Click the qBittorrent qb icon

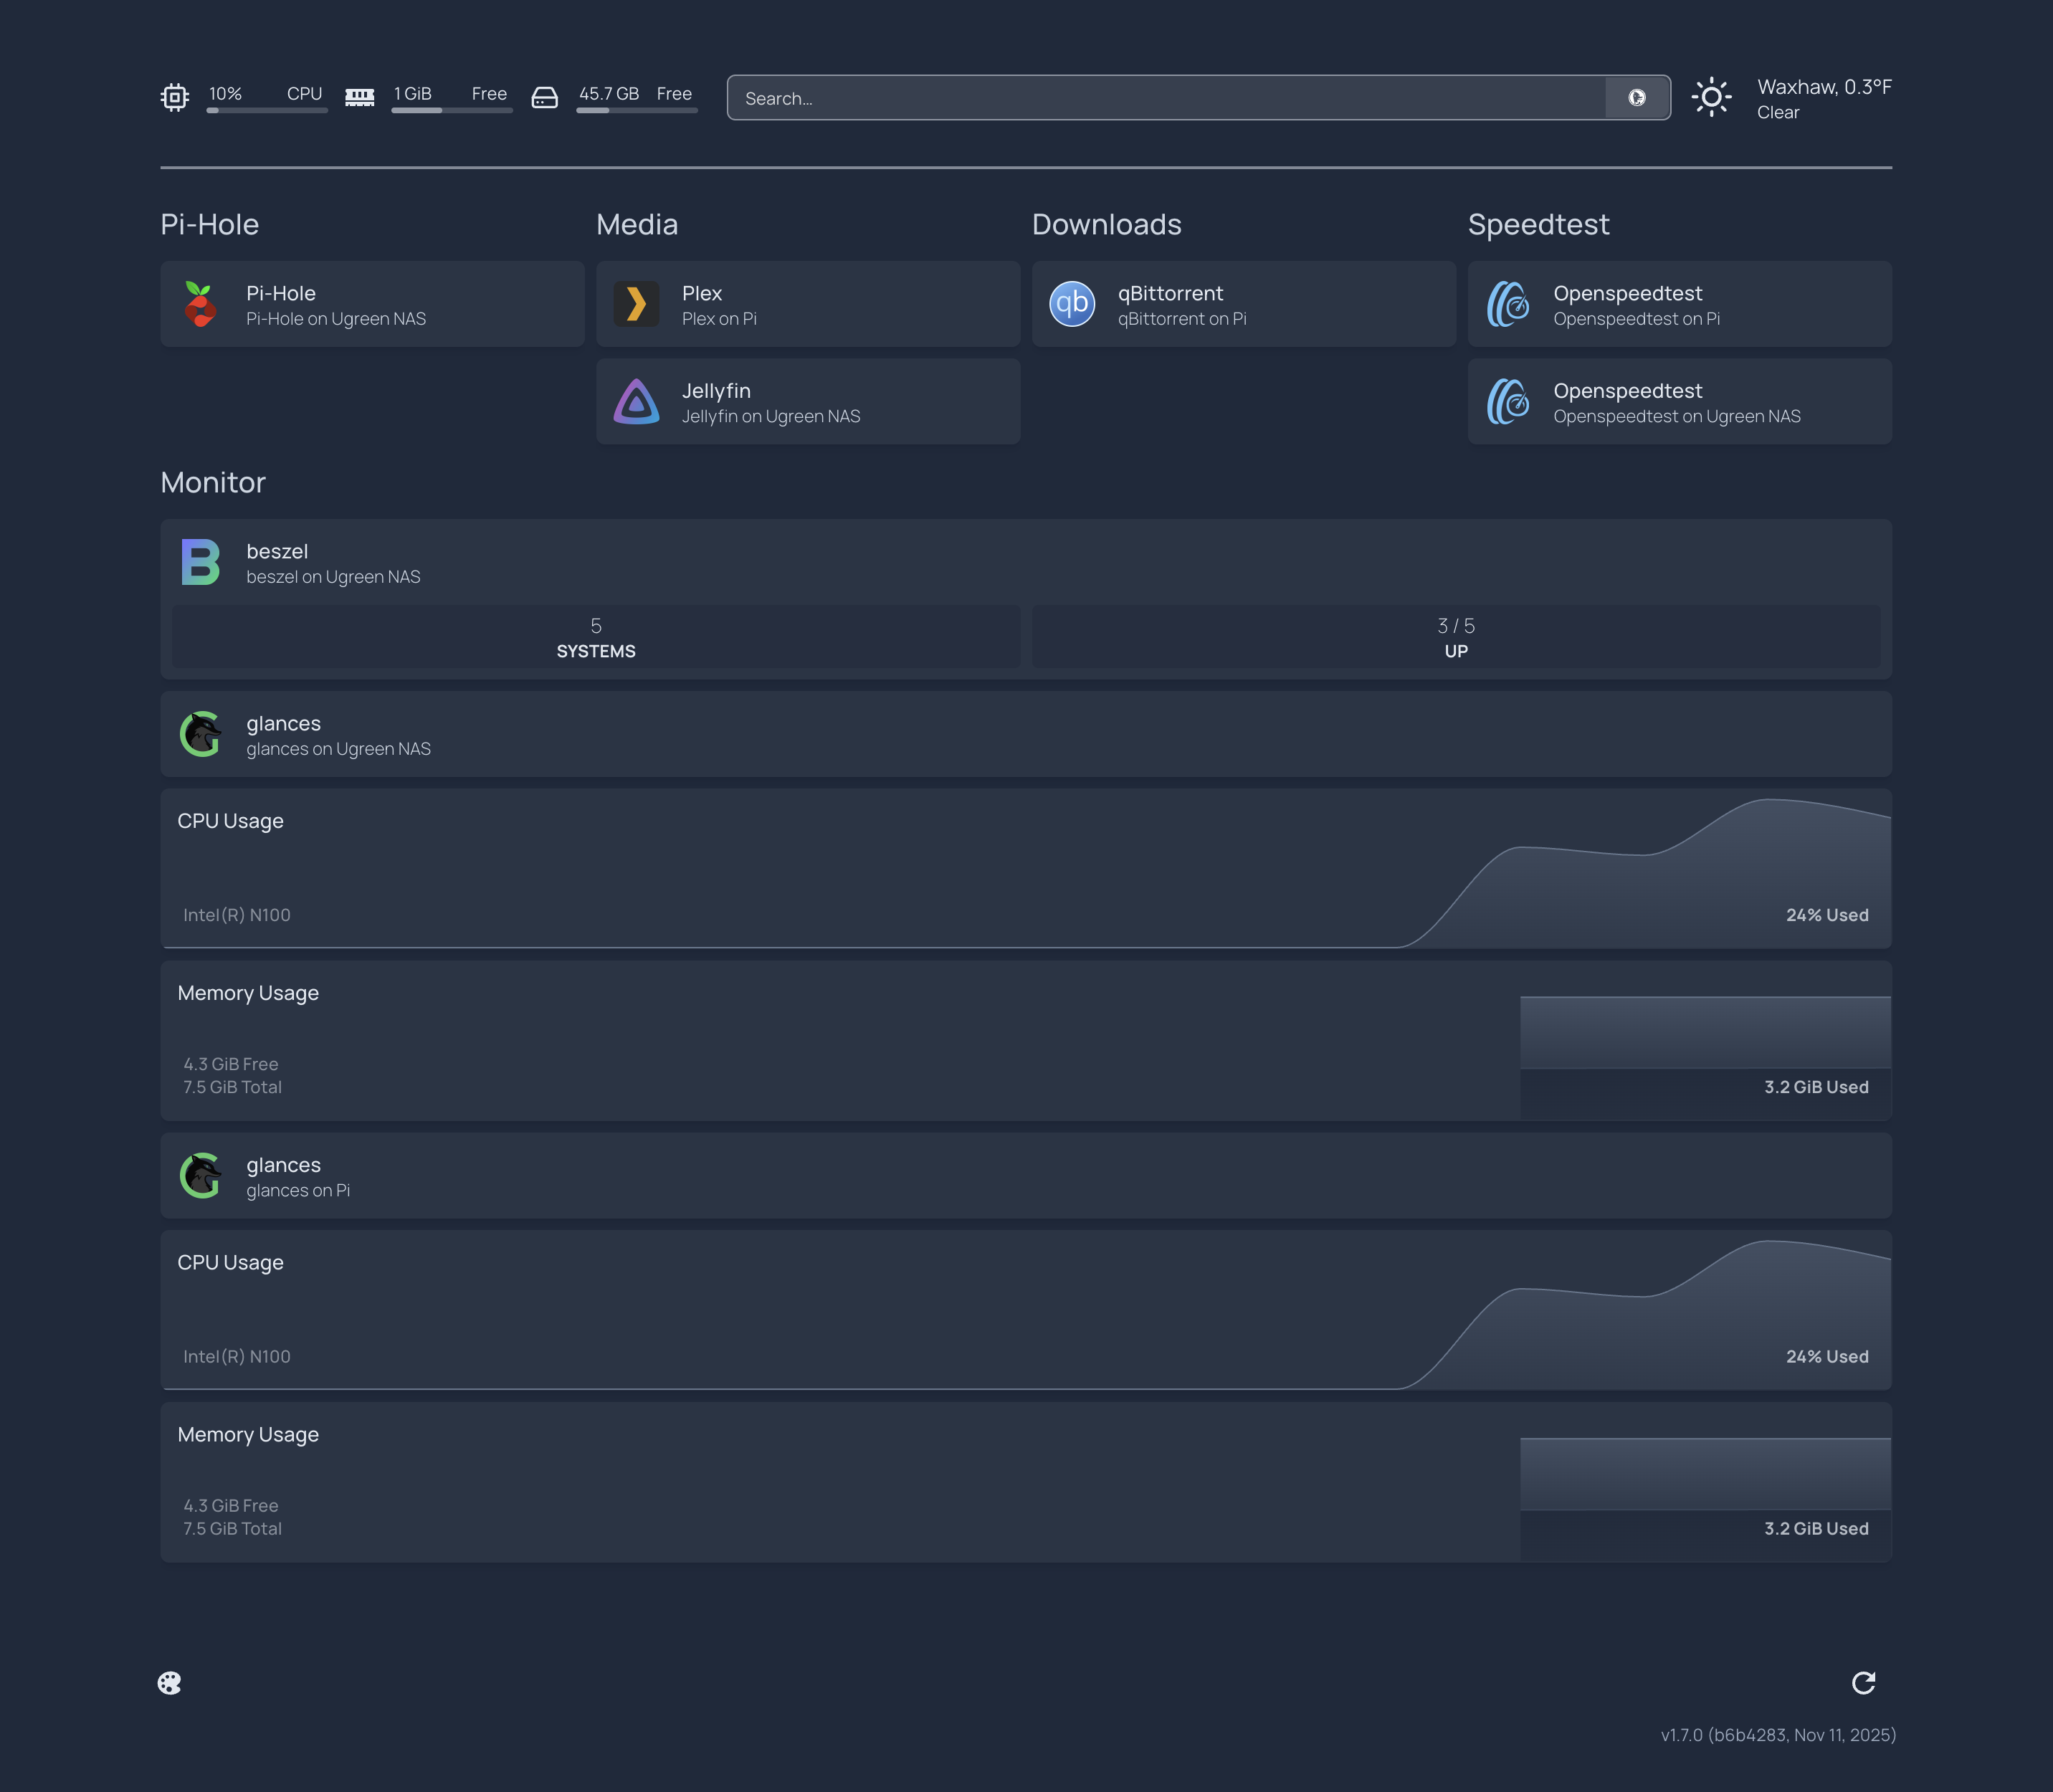point(1072,304)
